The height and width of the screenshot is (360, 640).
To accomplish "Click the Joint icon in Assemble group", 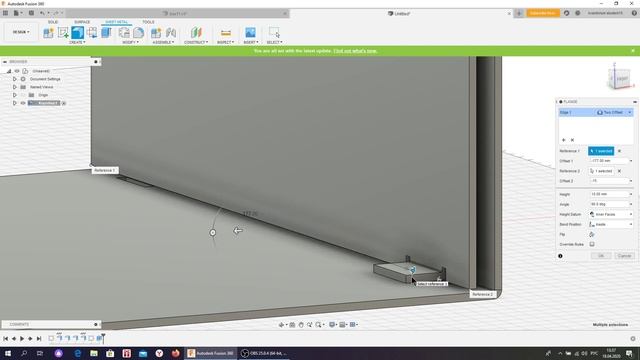I will point(171,33).
